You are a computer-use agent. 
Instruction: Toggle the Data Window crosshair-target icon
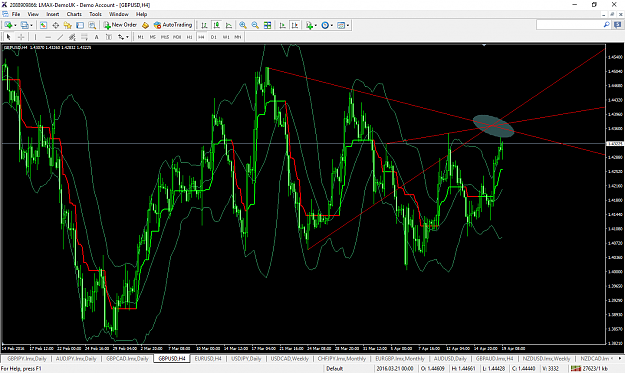click(x=55, y=25)
